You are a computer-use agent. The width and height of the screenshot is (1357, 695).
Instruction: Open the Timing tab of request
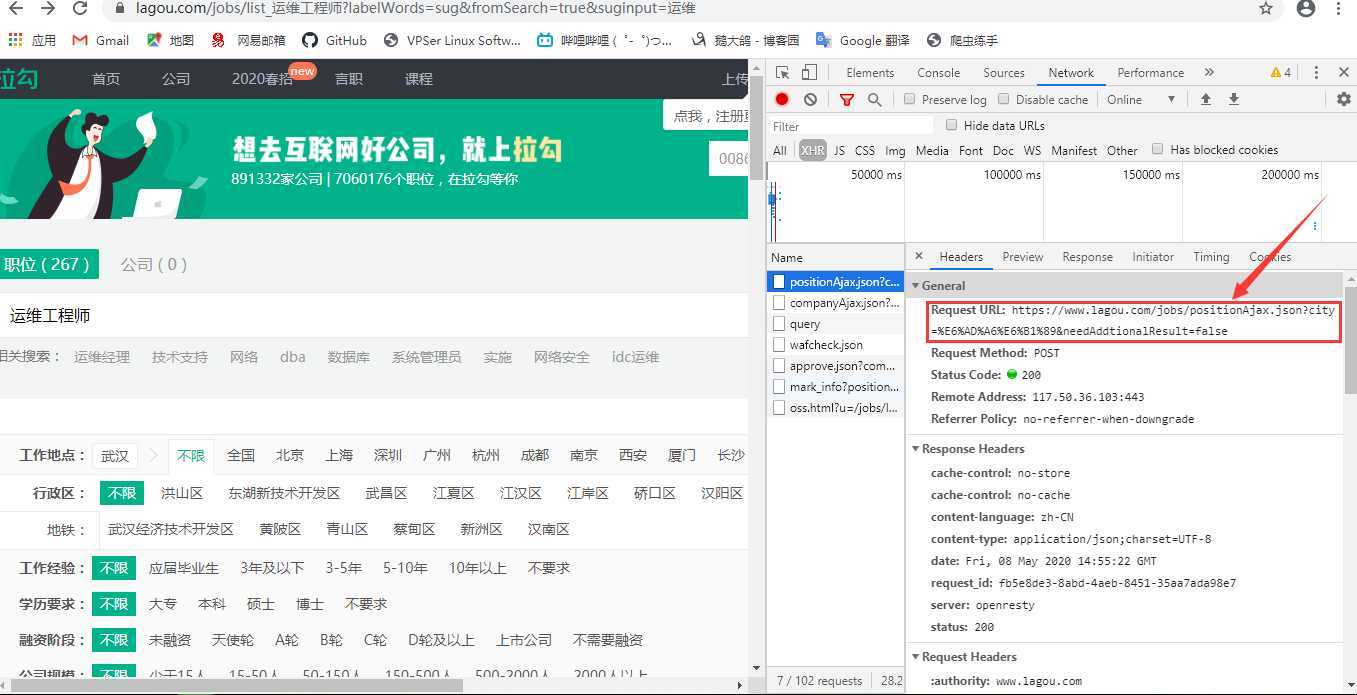pyautogui.click(x=1210, y=257)
